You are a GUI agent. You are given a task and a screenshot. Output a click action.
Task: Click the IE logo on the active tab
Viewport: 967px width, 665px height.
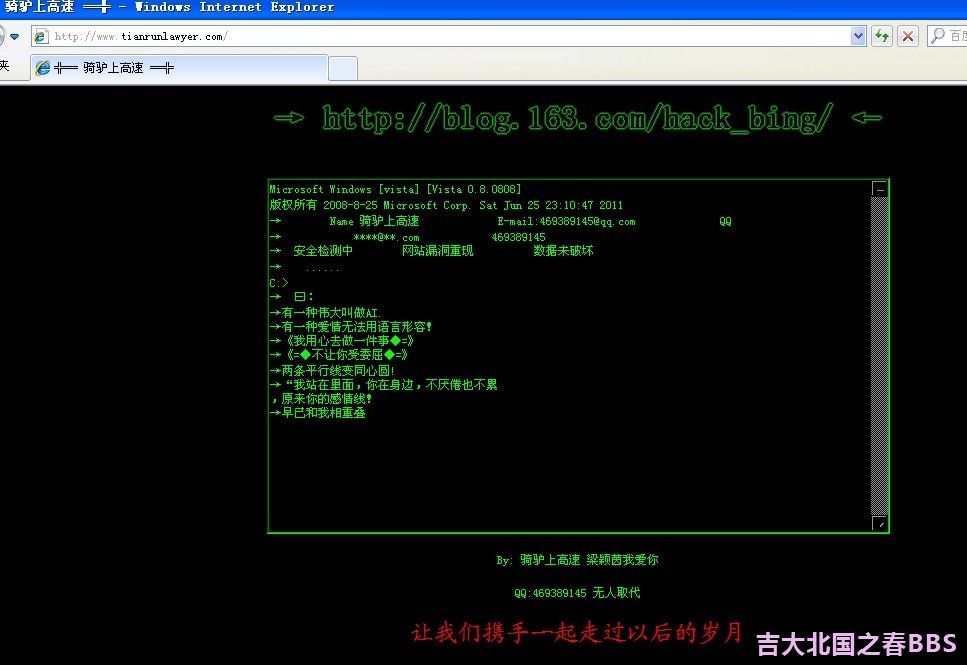[x=43, y=68]
